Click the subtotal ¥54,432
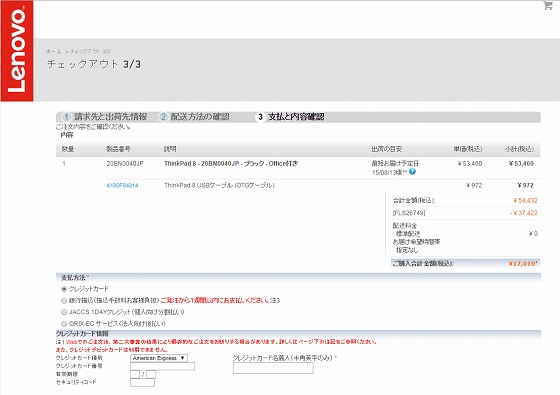 pyautogui.click(x=525, y=200)
